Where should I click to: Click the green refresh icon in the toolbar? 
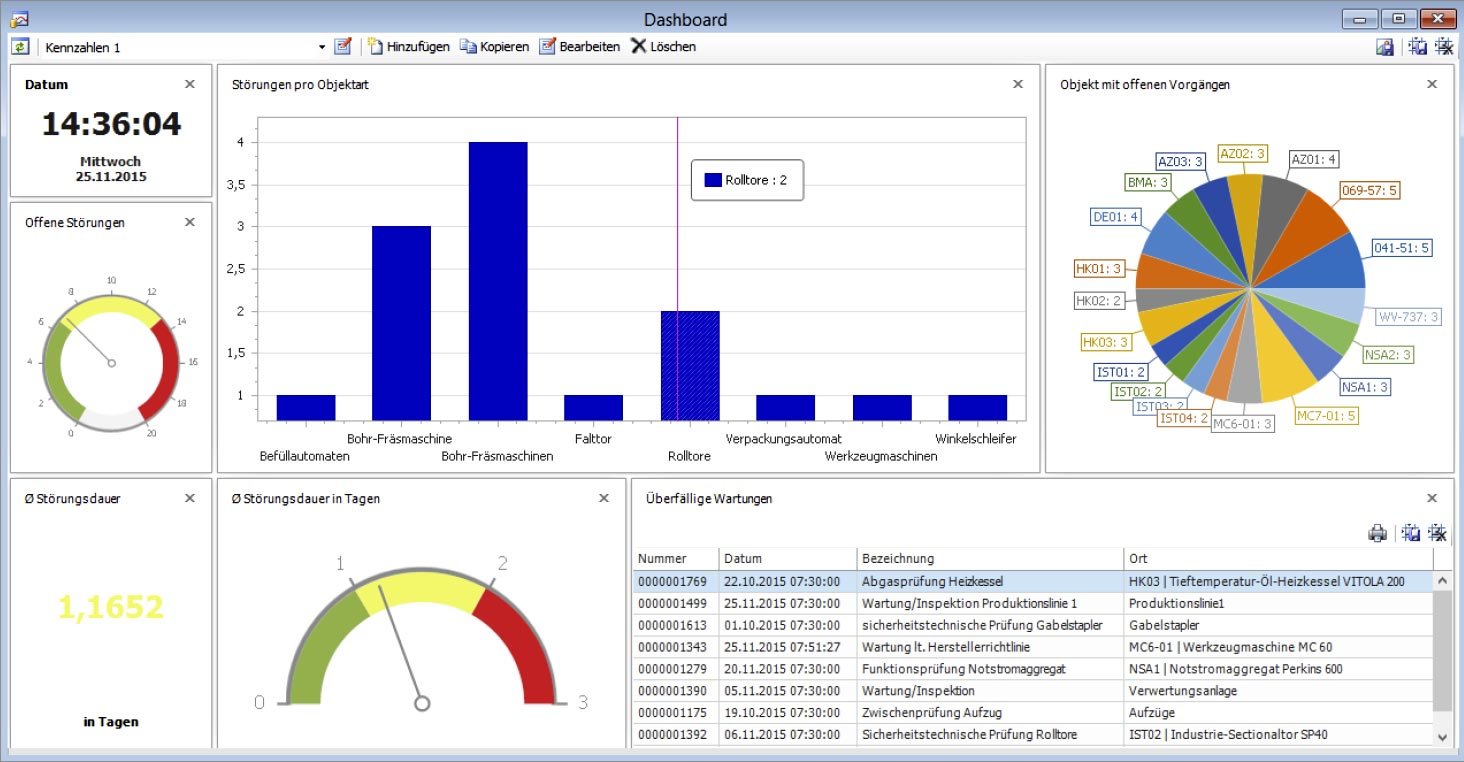[20, 46]
